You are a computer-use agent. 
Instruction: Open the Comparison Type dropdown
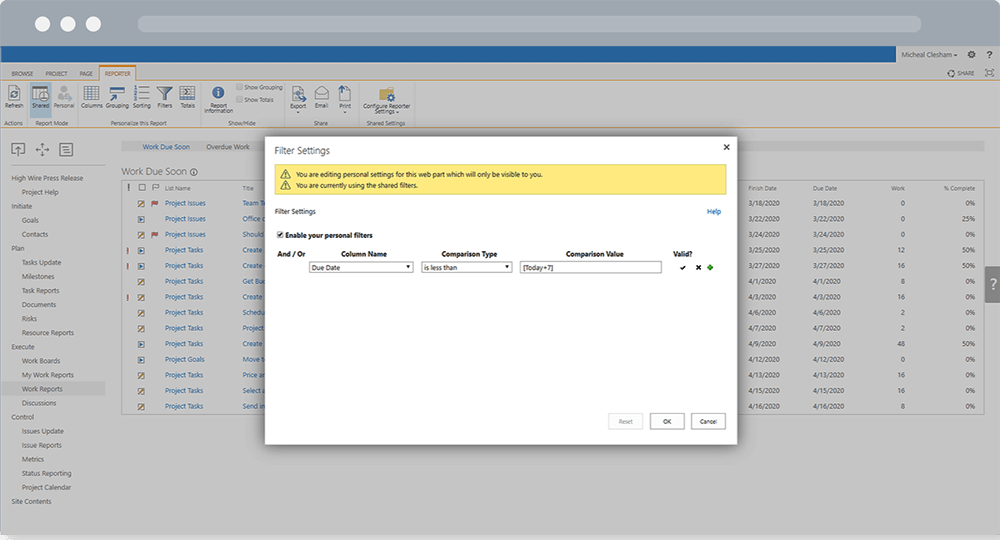[466, 268]
